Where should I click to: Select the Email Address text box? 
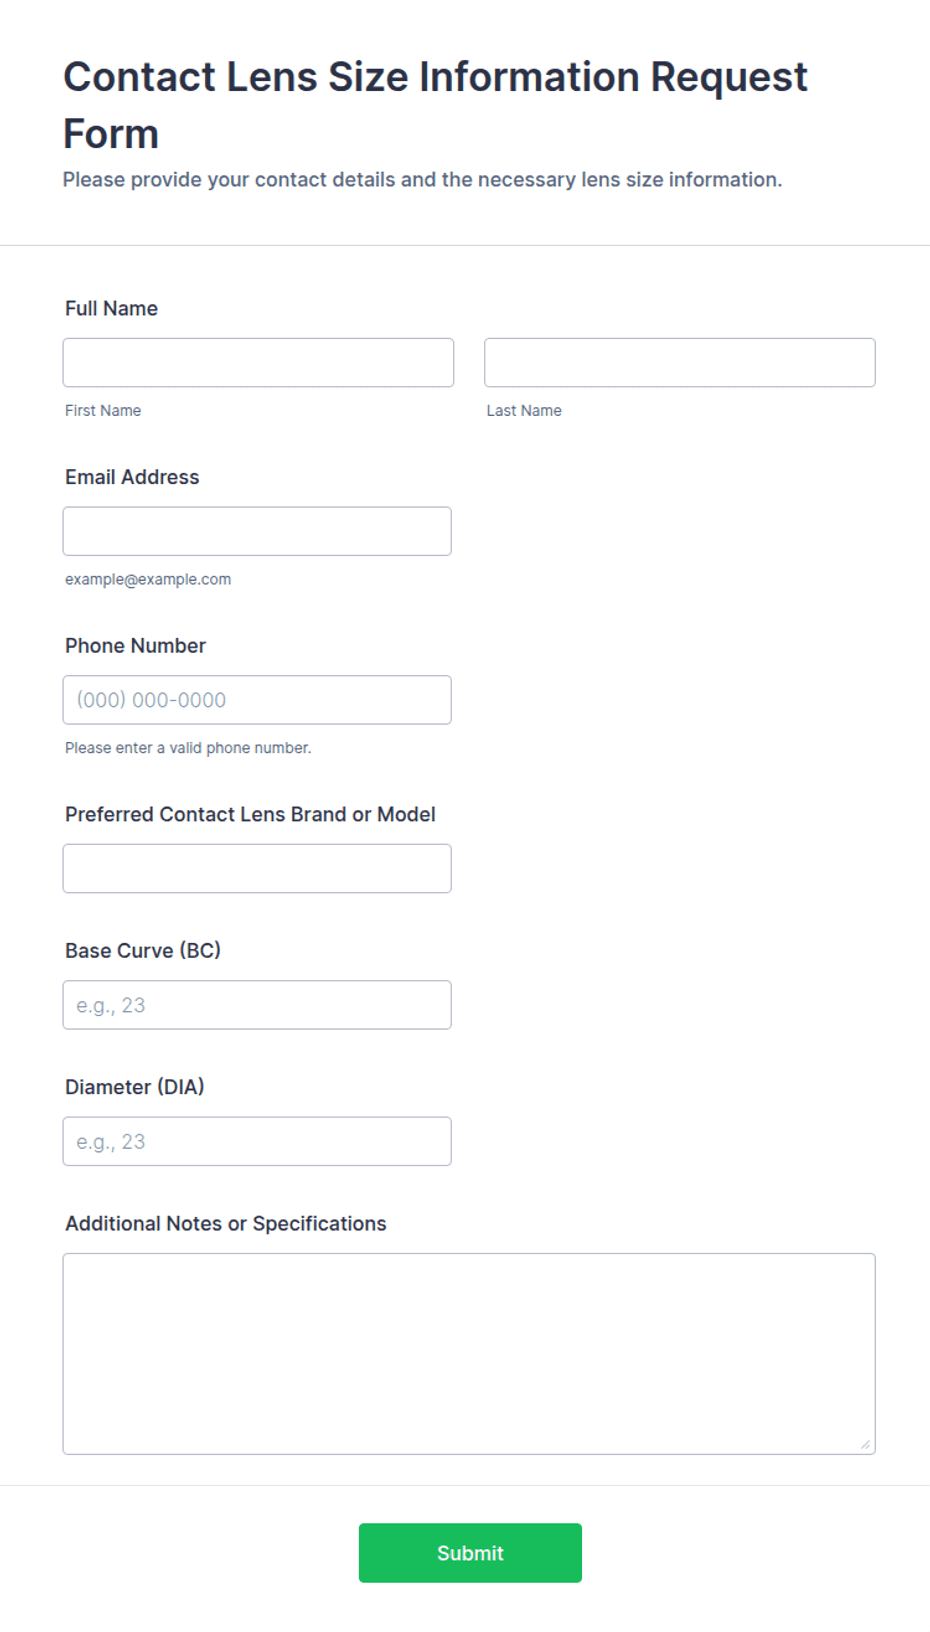pyautogui.click(x=257, y=531)
